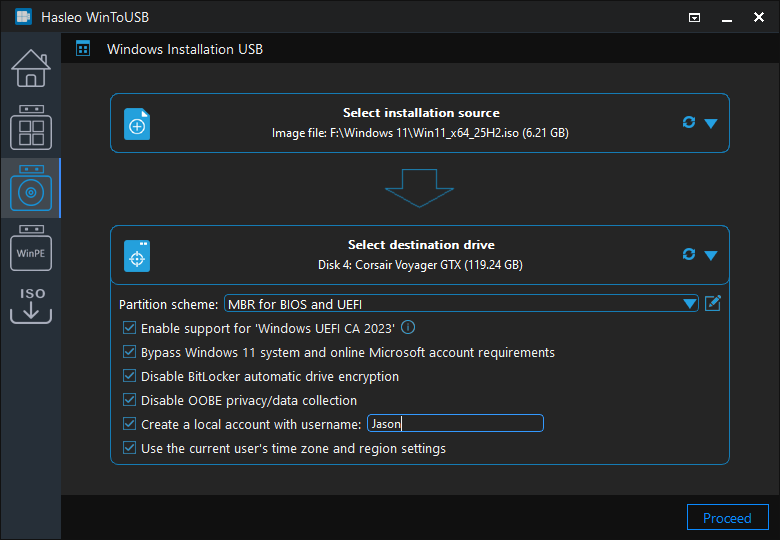Image resolution: width=780 pixels, height=540 pixels.
Task: Open the Home page in sidebar
Action: tap(31, 68)
